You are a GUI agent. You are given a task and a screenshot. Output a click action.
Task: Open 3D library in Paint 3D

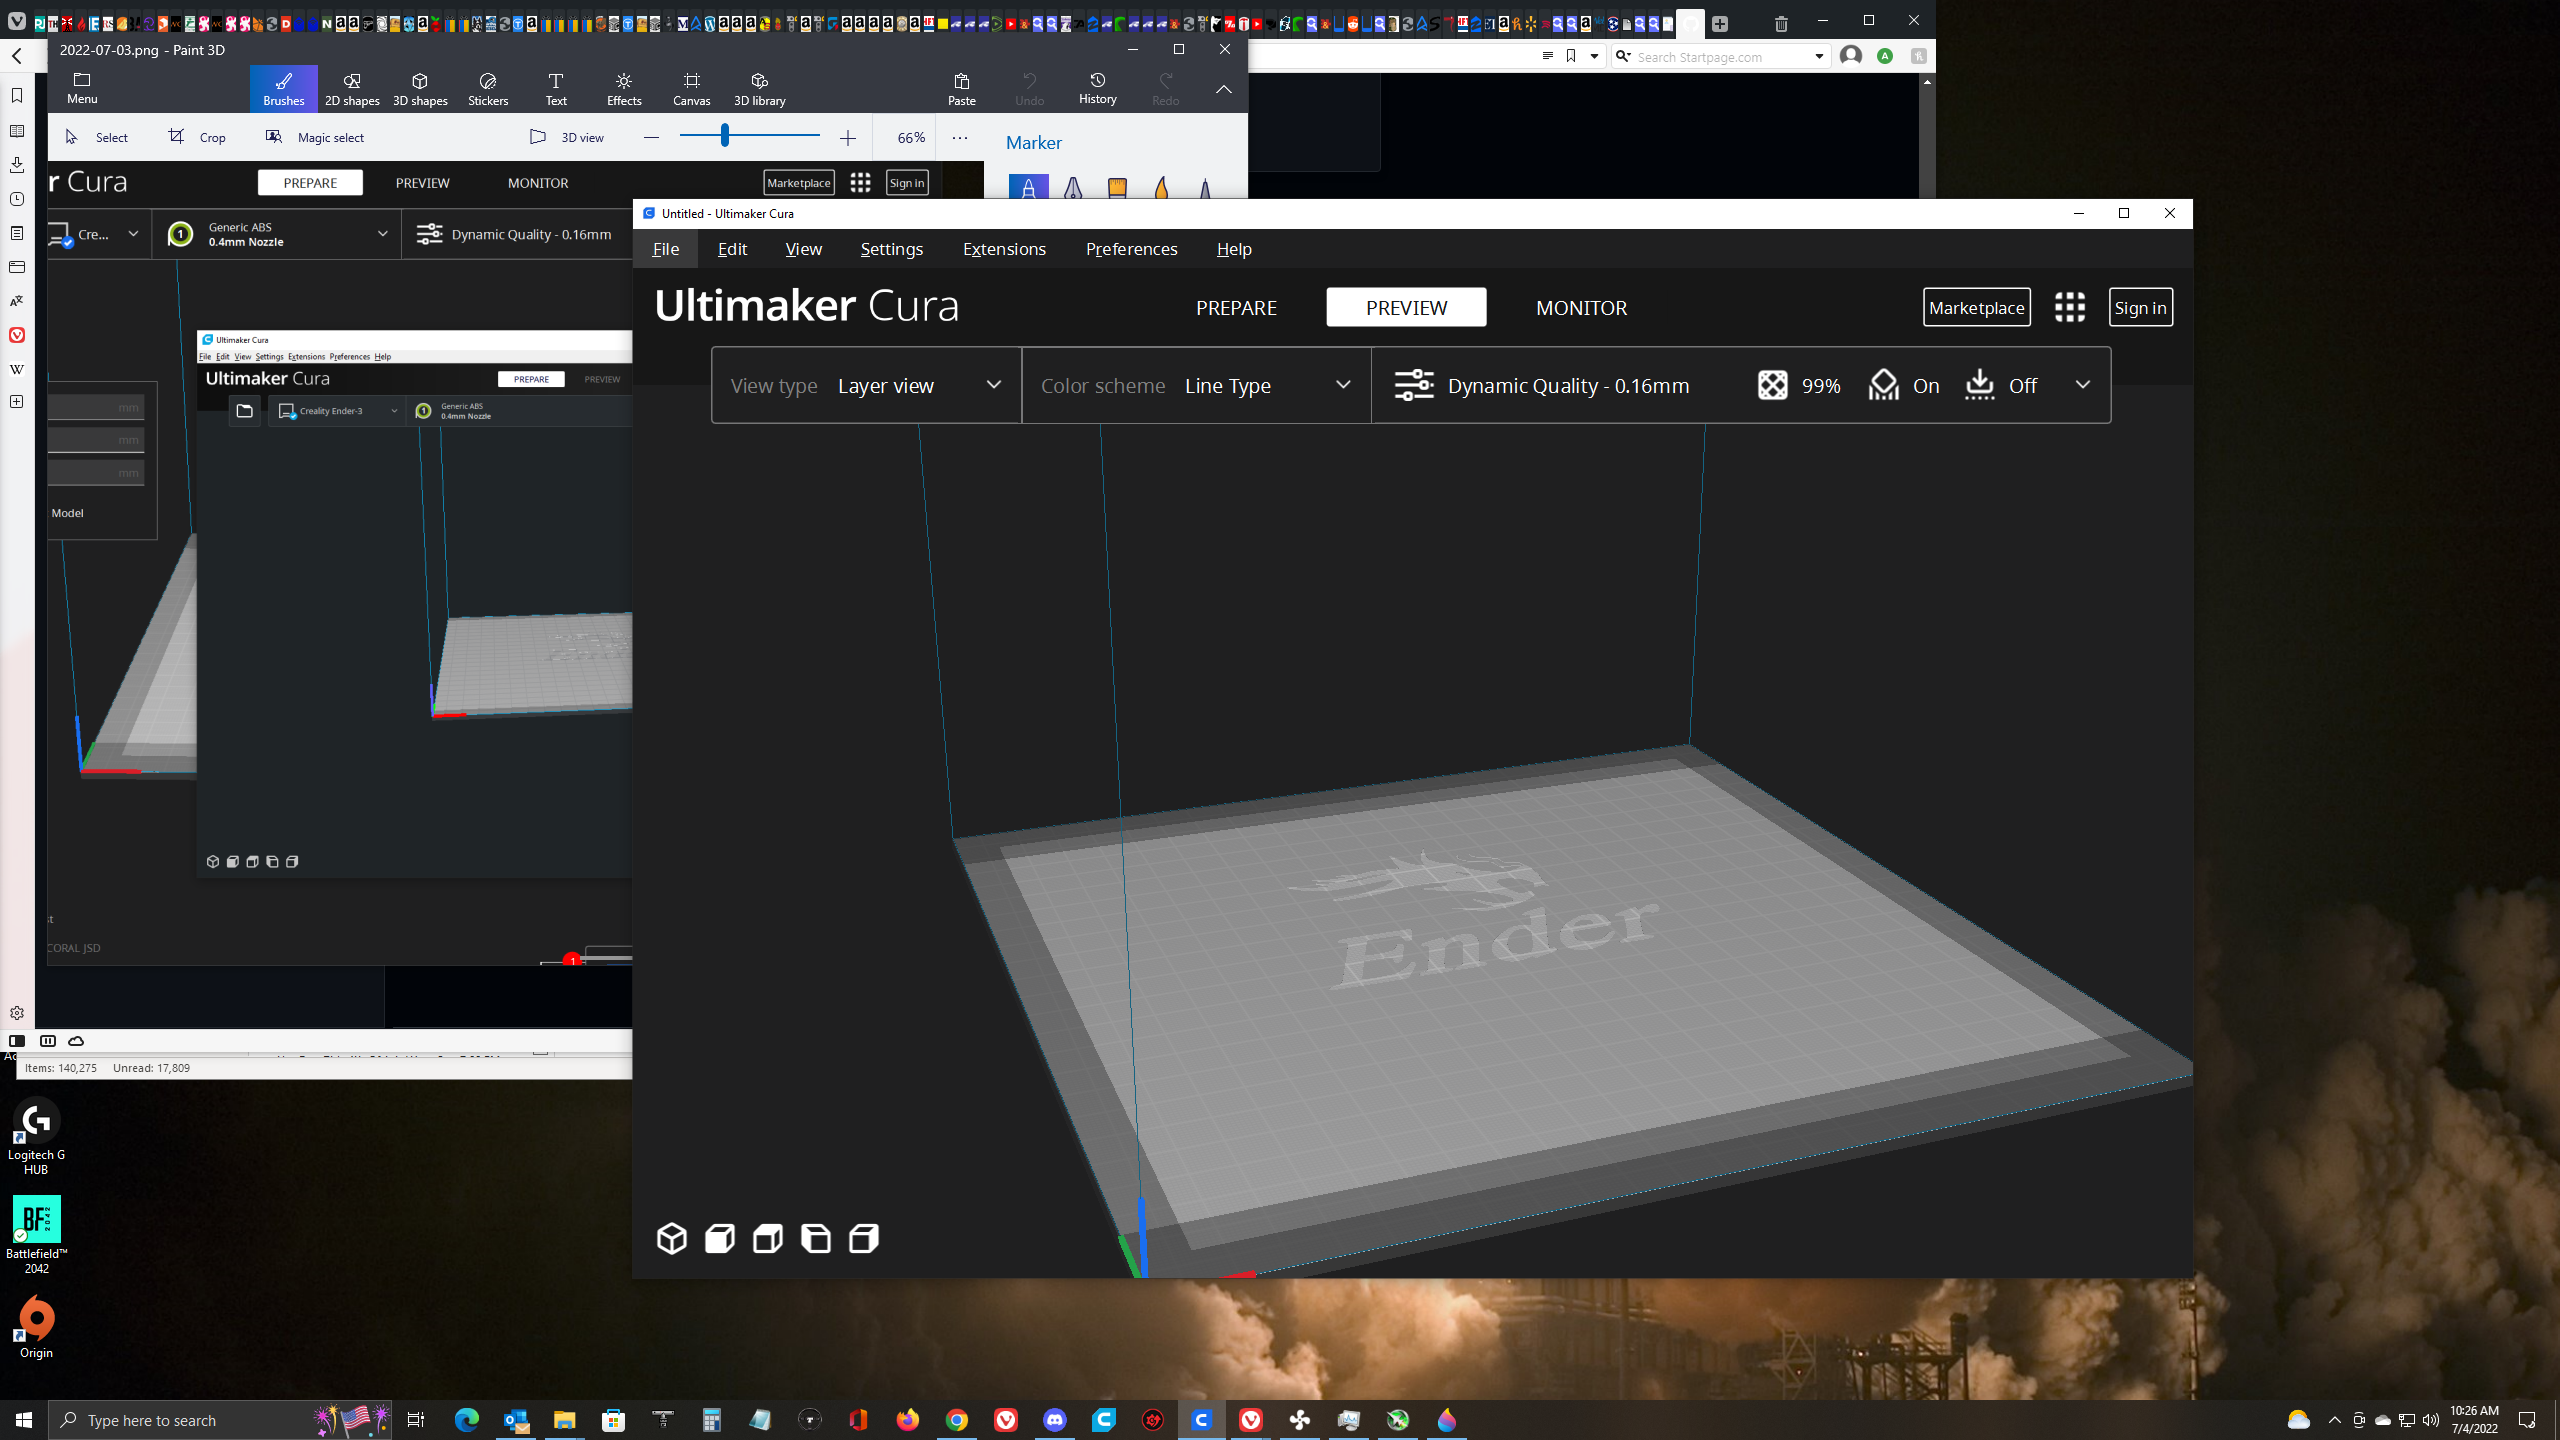(760, 89)
